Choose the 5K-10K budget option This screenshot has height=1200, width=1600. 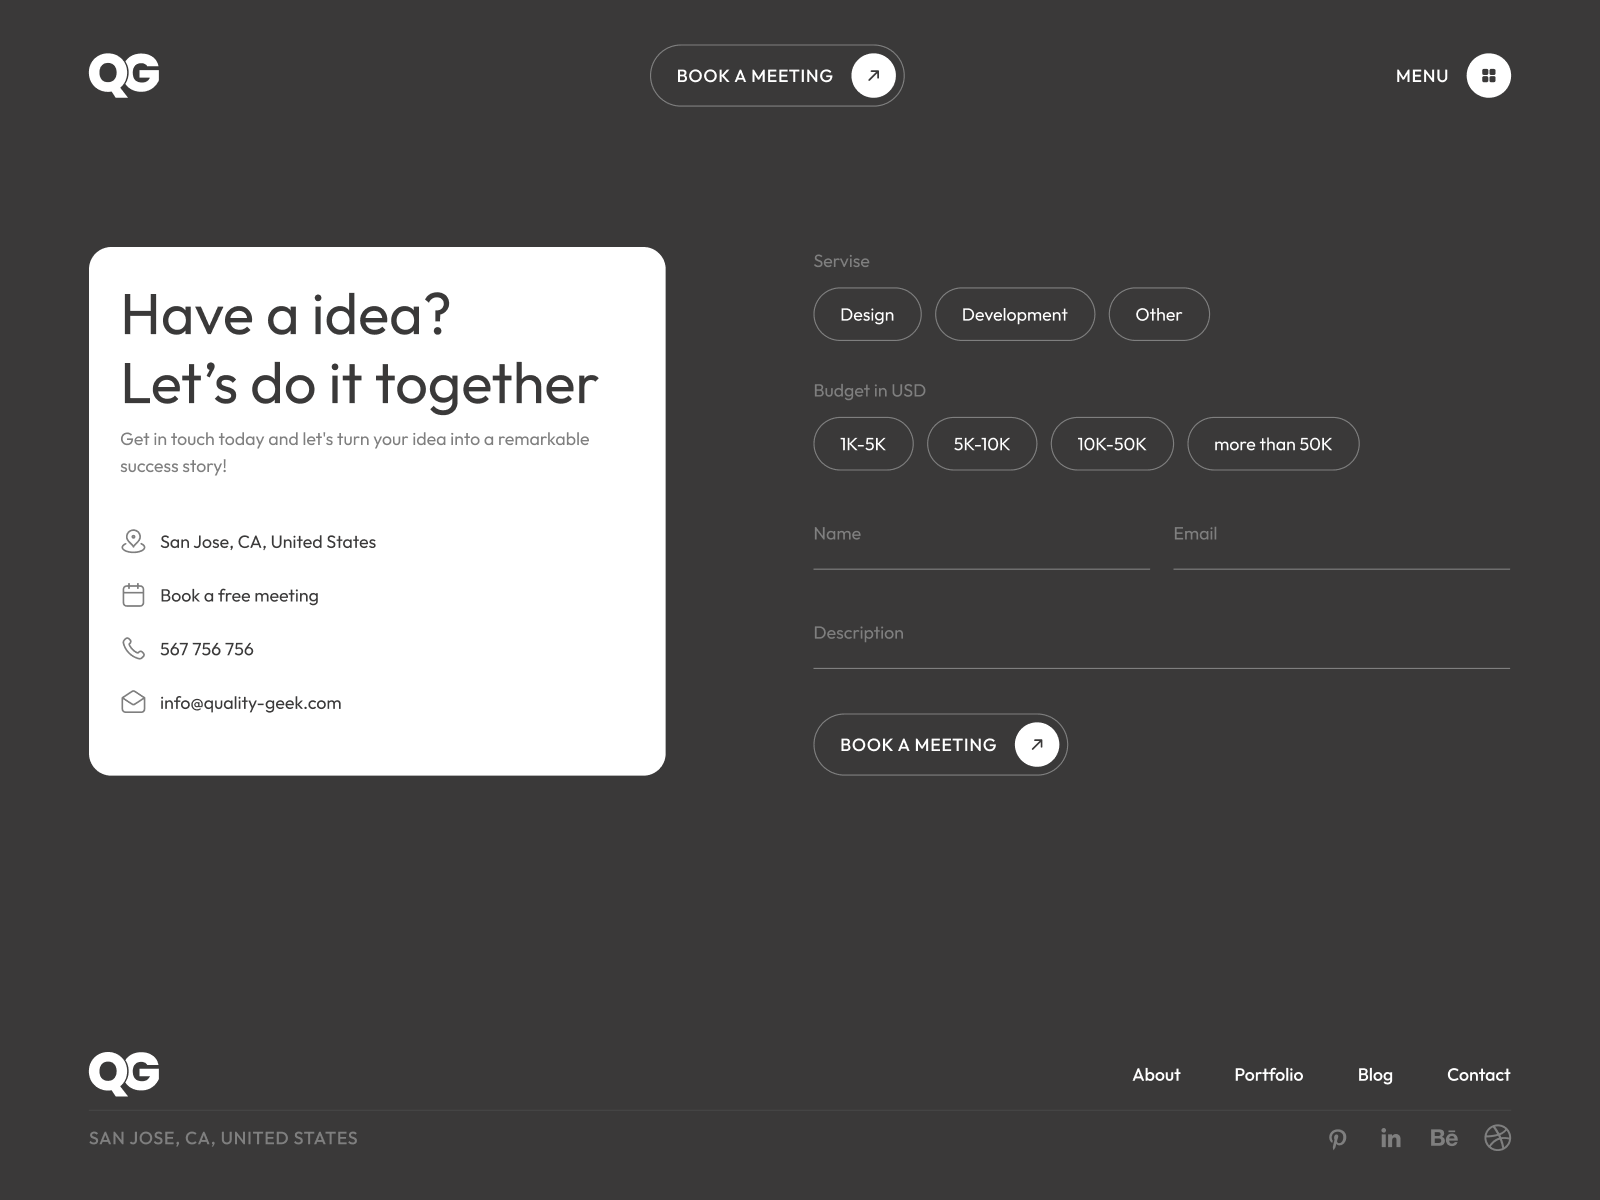[x=982, y=444]
